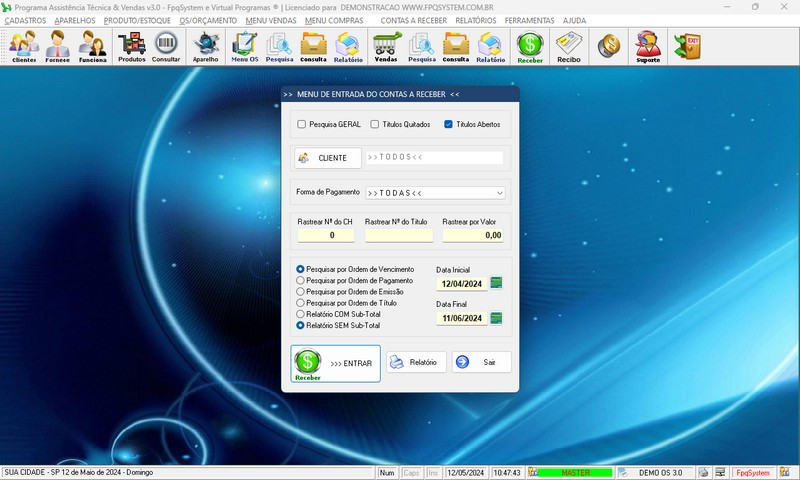Open Produtos from the toolbar
The height and width of the screenshot is (480, 800).
point(131,46)
